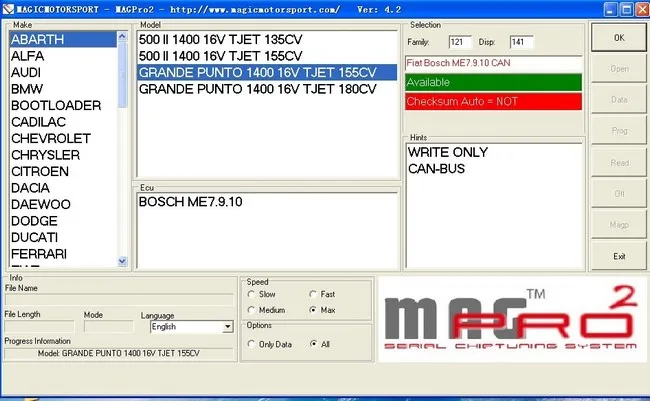This screenshot has width=650, height=401.
Task: Click the File Length field
Action: (x=39, y=326)
